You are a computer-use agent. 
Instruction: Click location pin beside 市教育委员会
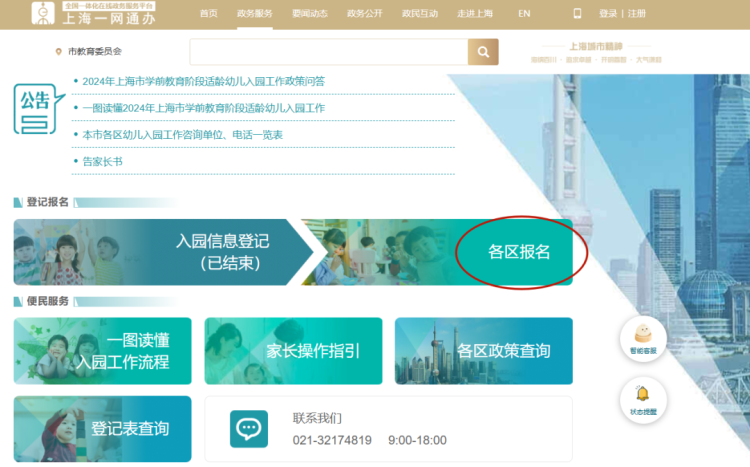click(x=58, y=51)
